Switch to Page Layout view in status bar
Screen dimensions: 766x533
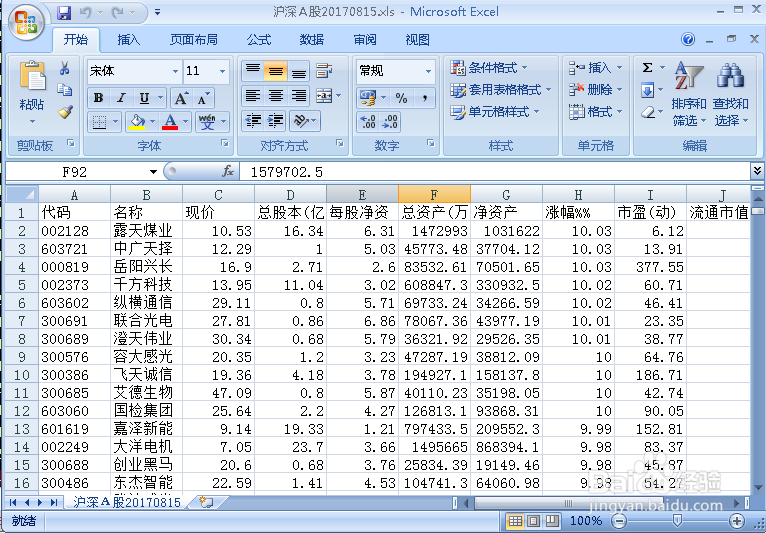534,521
